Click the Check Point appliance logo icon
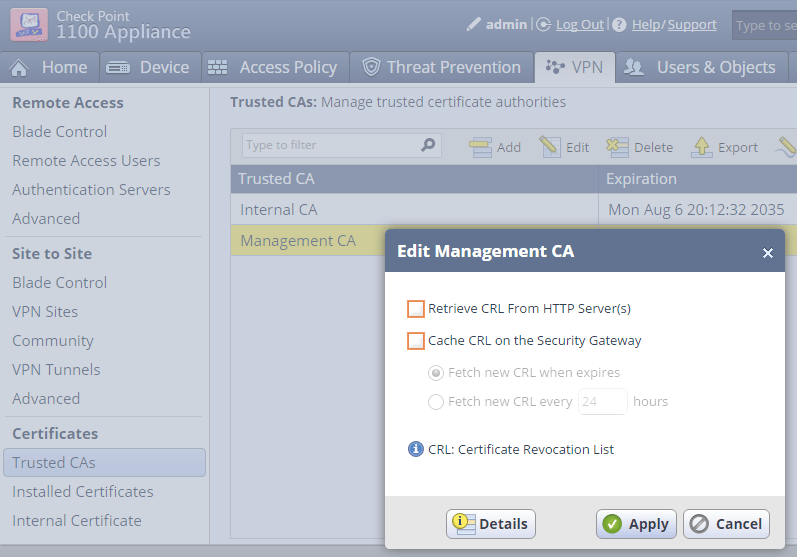The width and height of the screenshot is (797, 557). point(29,24)
